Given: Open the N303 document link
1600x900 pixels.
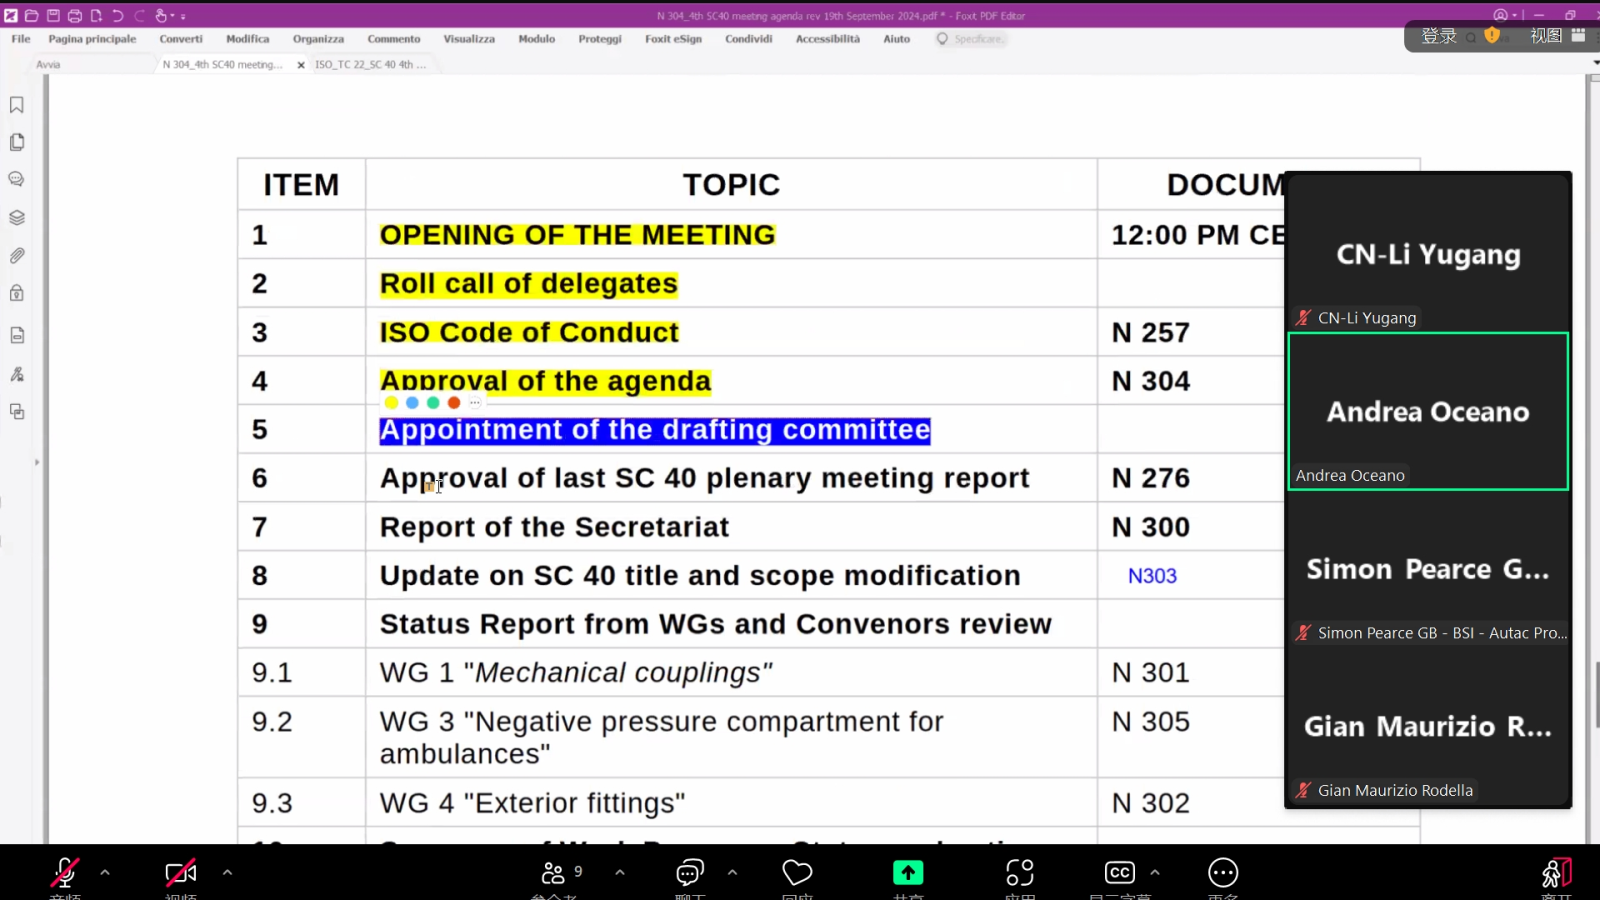Looking at the screenshot, I should pyautogui.click(x=1152, y=576).
